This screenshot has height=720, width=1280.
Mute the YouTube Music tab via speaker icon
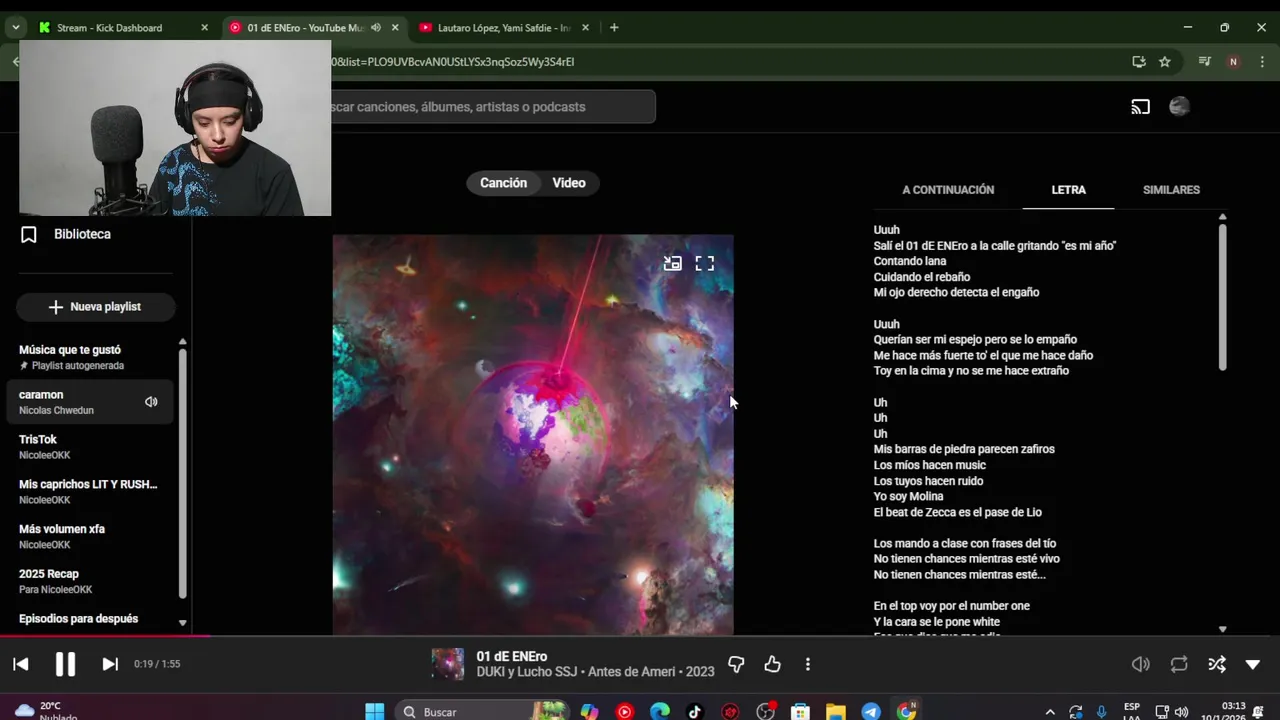coord(376,28)
